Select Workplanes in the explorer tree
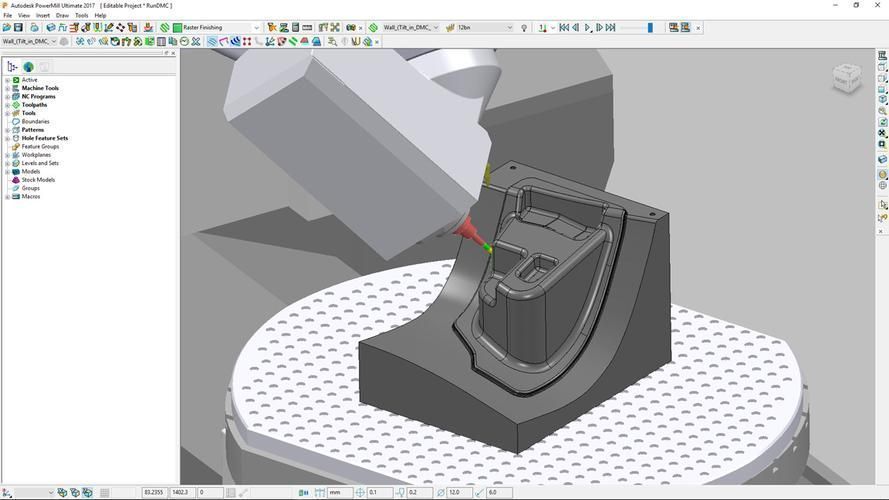This screenshot has height=500, width=889. click(36, 155)
